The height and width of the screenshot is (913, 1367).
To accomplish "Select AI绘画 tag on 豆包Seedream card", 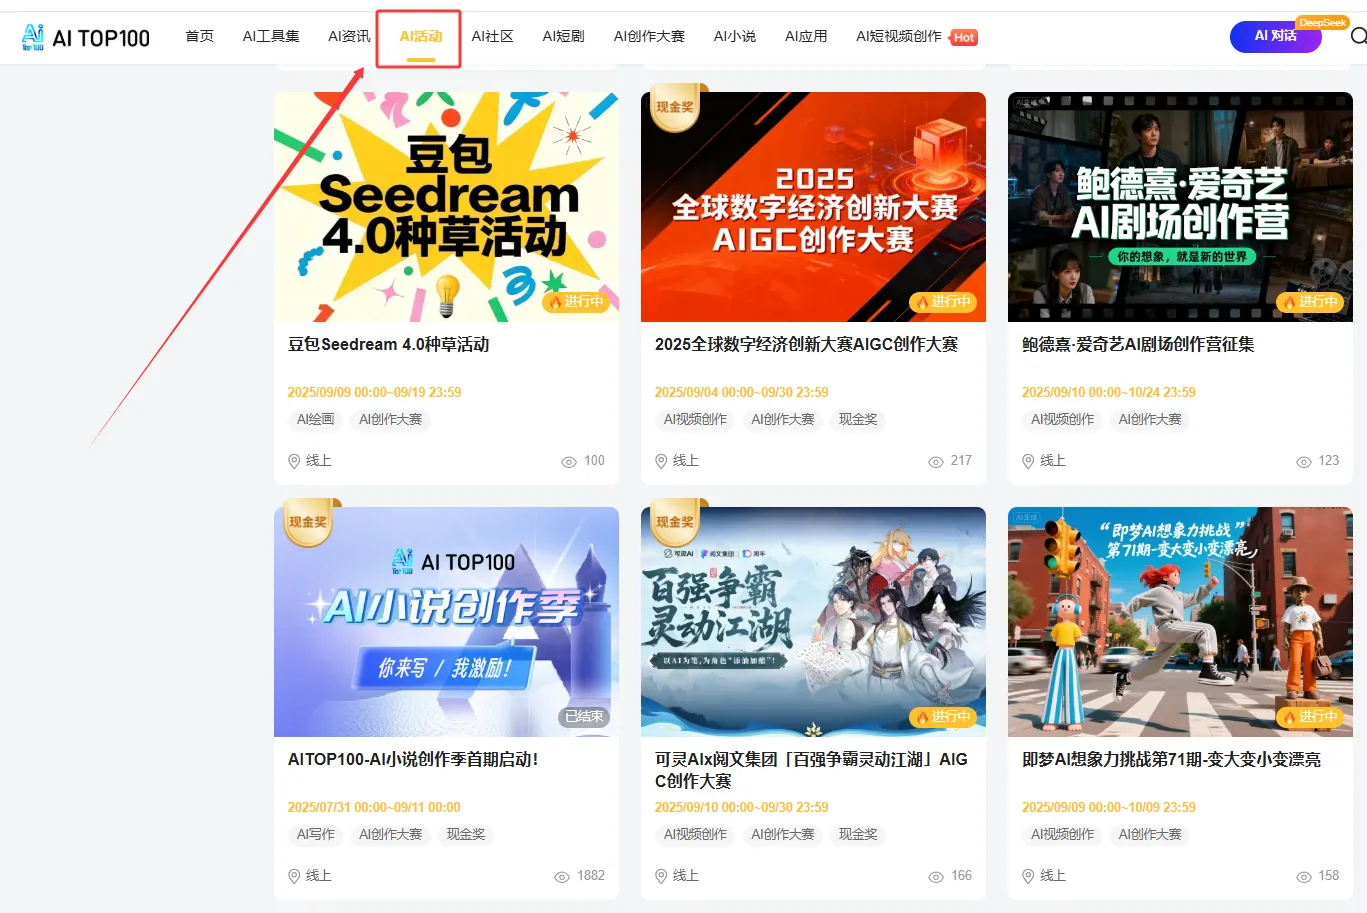I will (x=316, y=419).
